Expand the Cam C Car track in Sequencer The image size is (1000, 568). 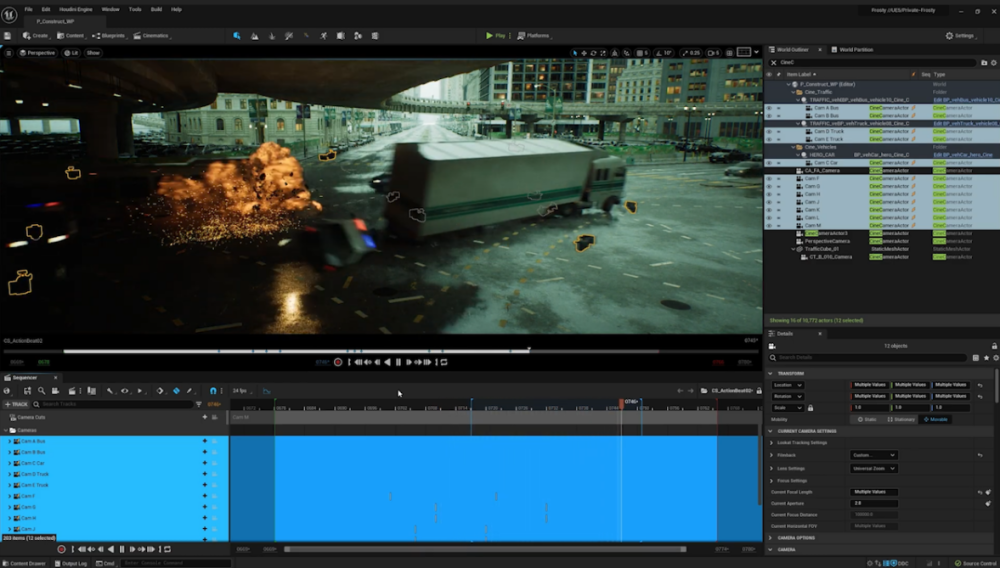(9, 463)
